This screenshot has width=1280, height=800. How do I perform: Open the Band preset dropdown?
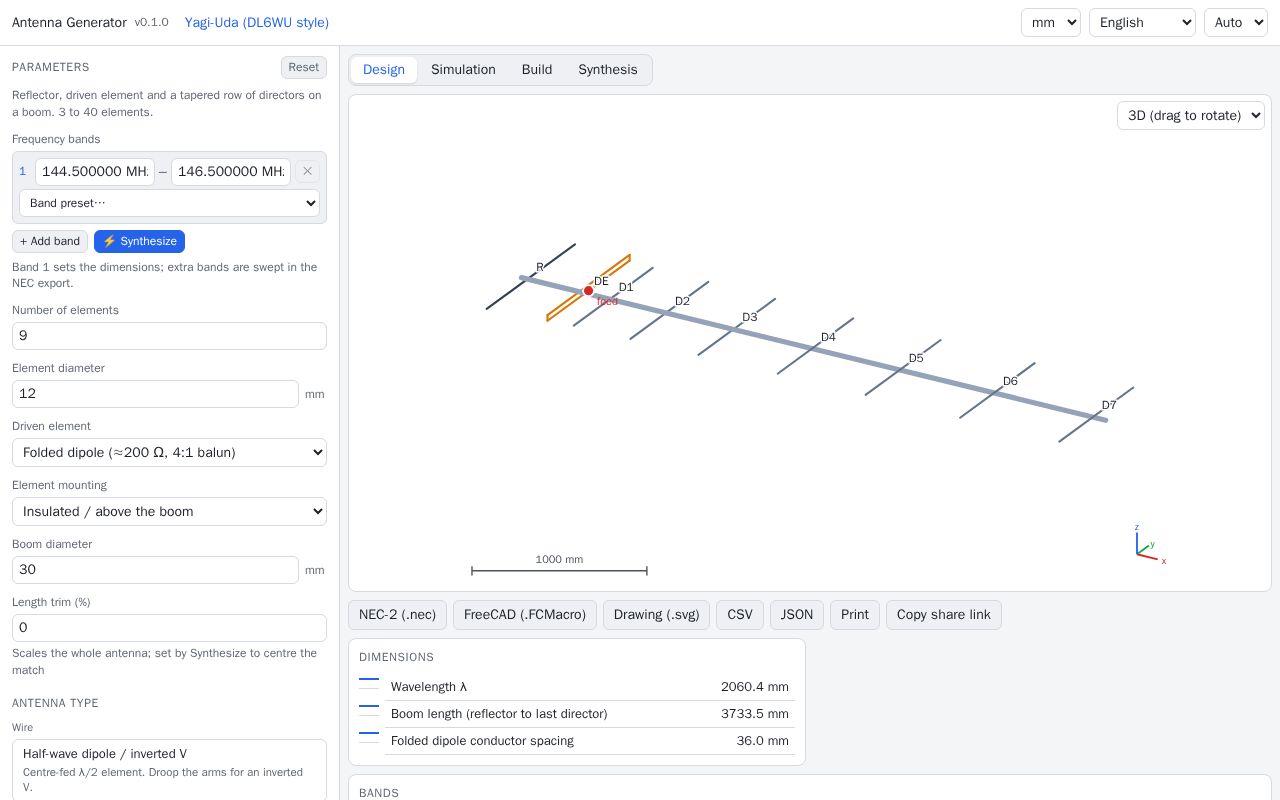click(x=169, y=203)
